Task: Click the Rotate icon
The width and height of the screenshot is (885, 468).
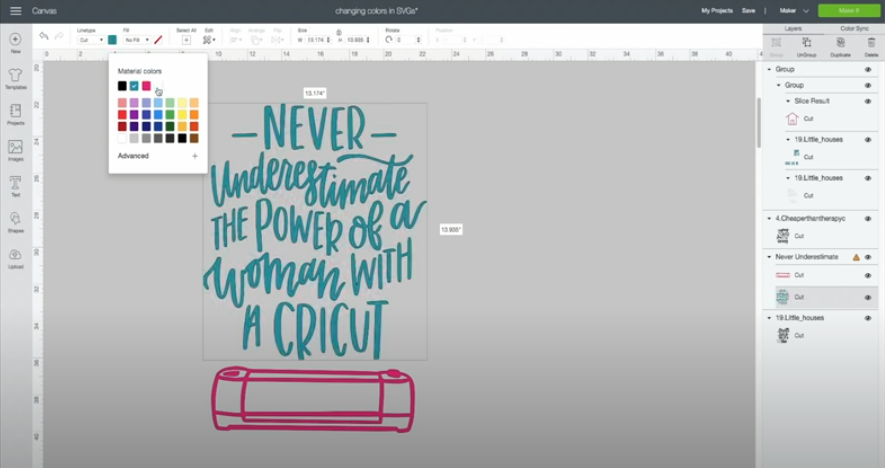Action: [388, 40]
